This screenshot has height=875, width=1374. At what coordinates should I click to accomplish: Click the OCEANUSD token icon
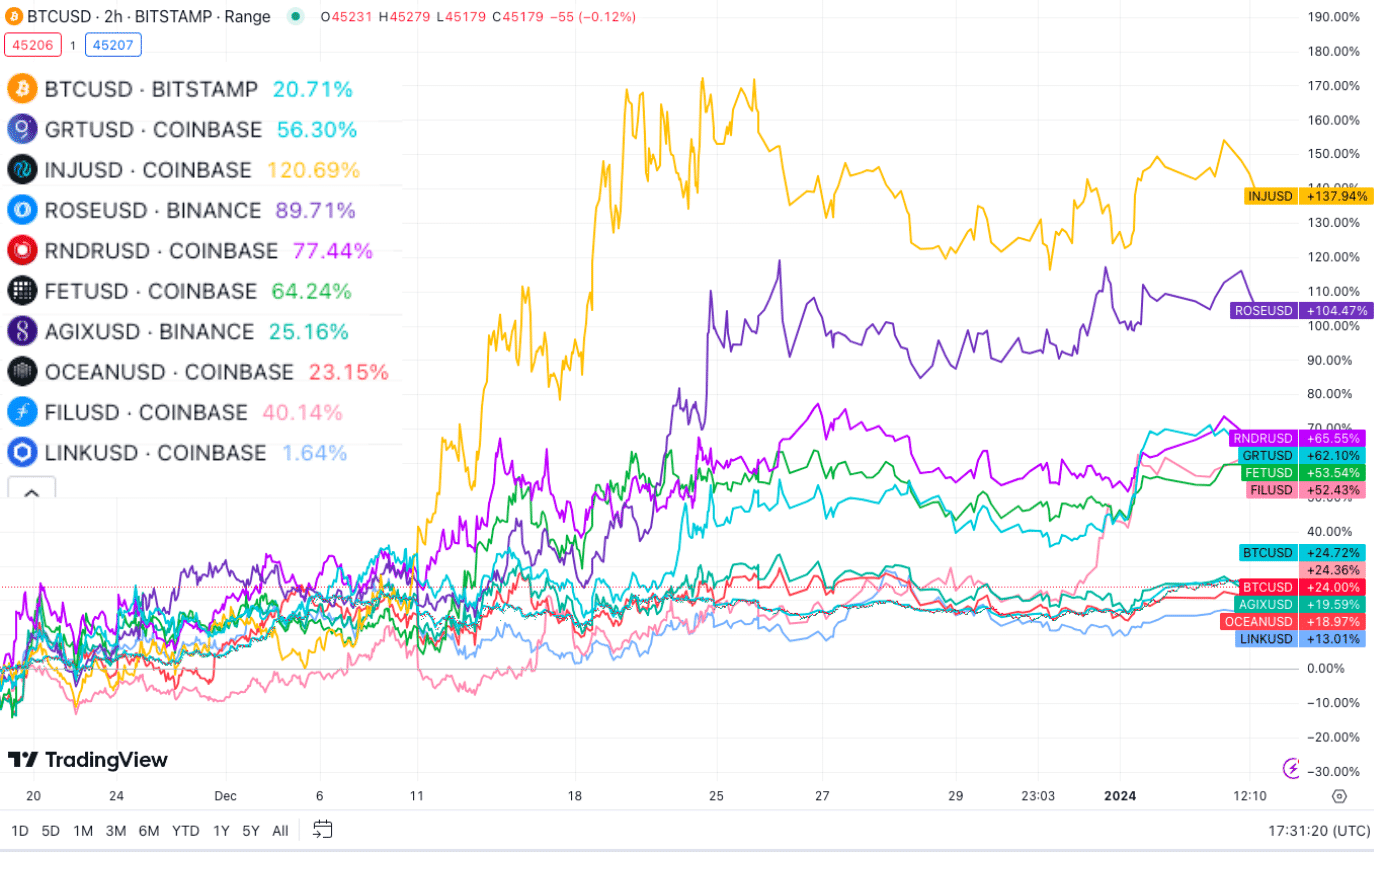pyautogui.click(x=22, y=371)
